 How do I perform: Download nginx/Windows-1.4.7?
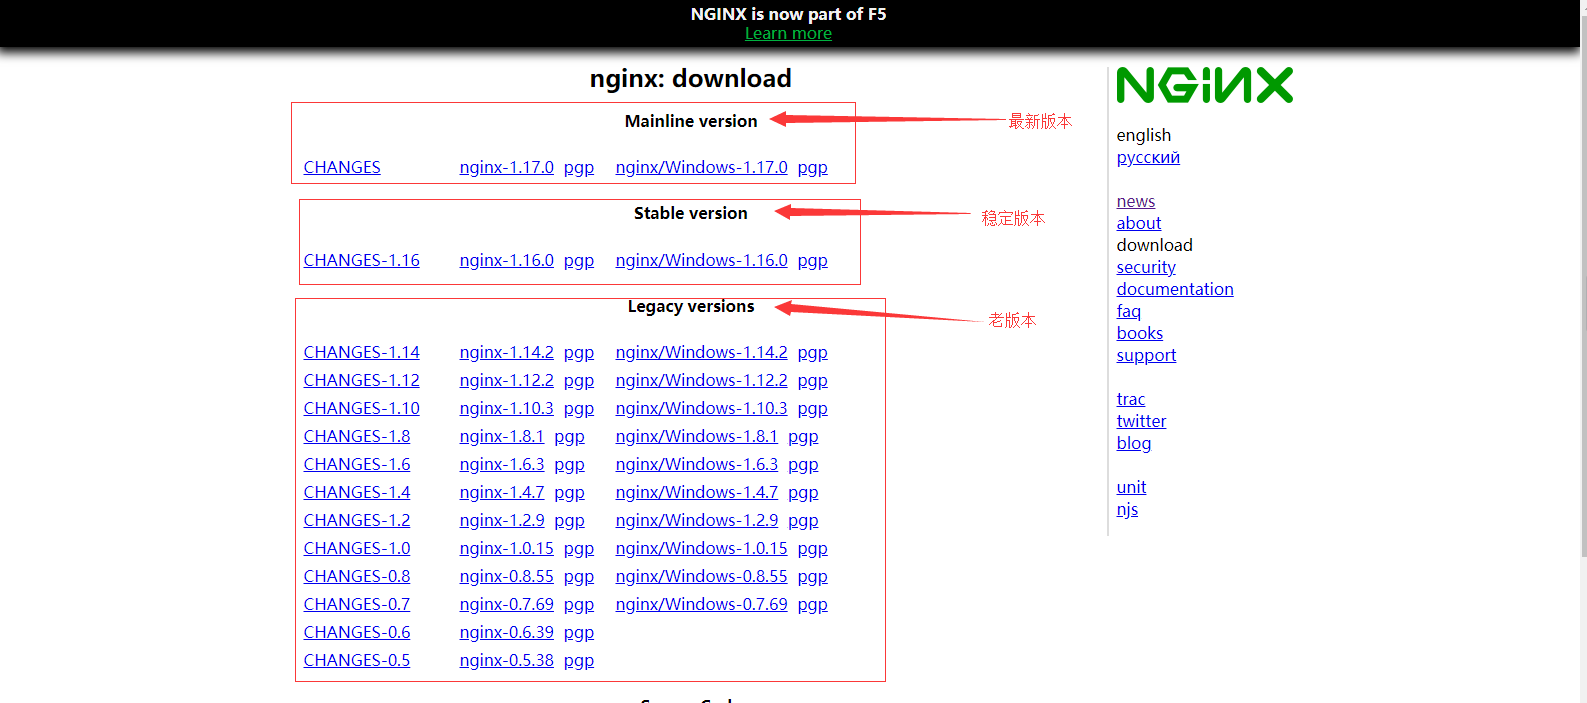696,492
